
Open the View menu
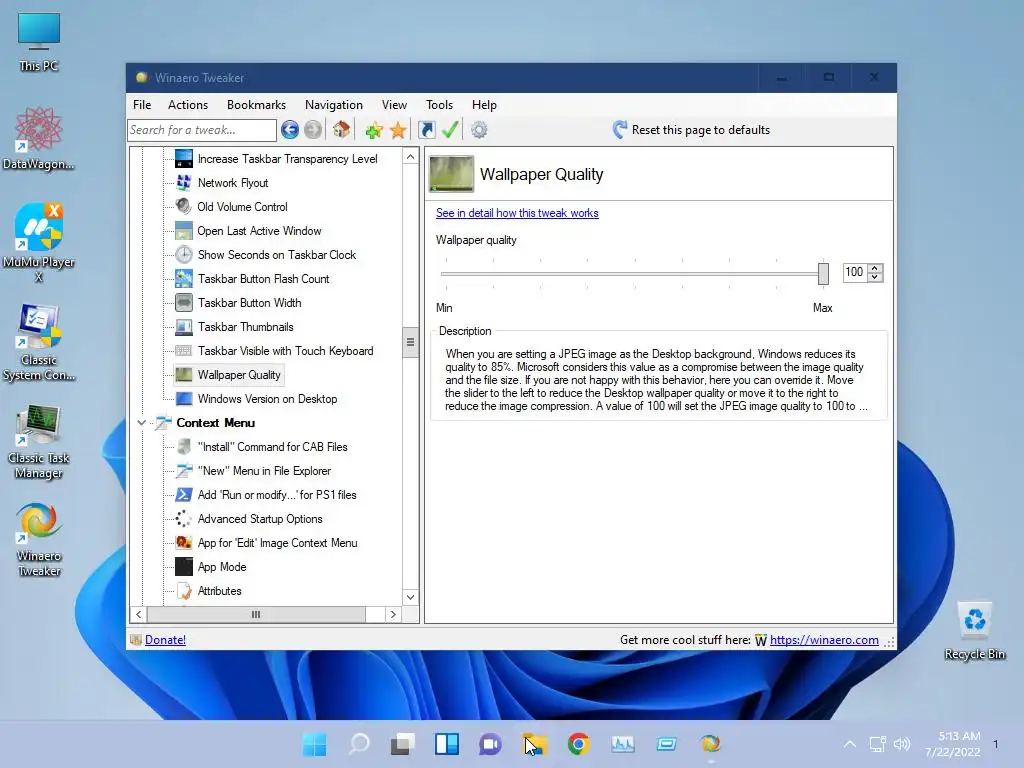pos(394,104)
